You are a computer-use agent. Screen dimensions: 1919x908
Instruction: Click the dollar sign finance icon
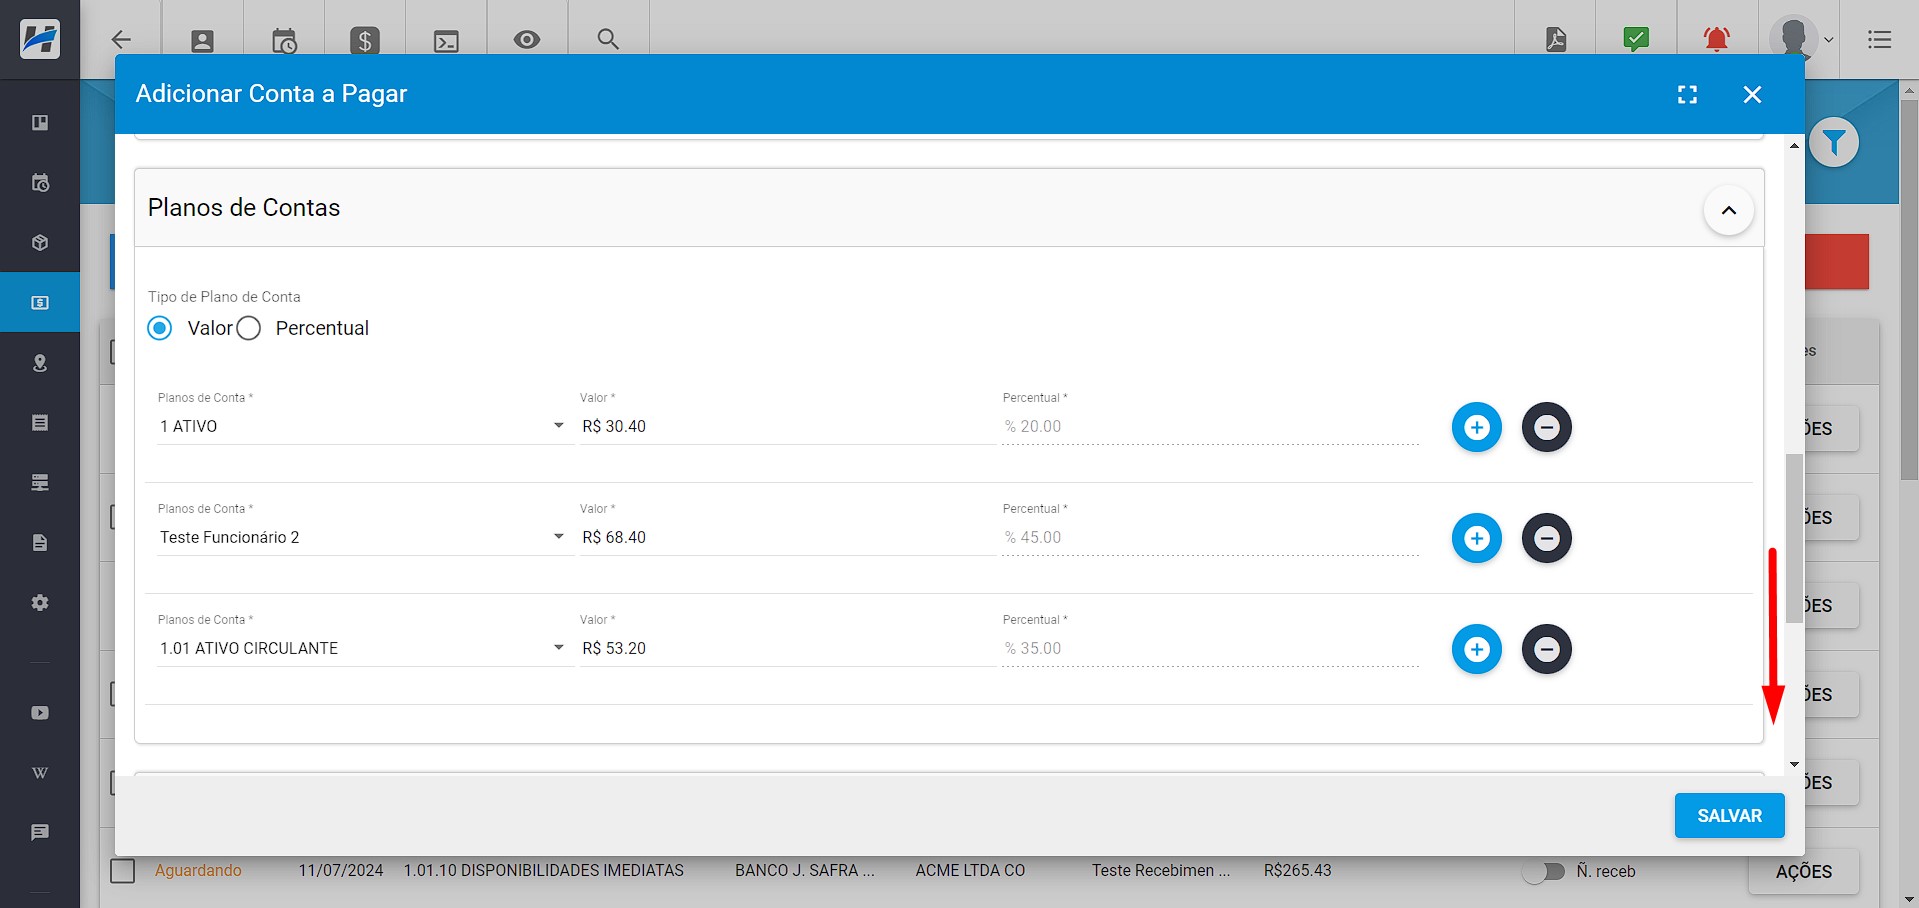click(364, 40)
